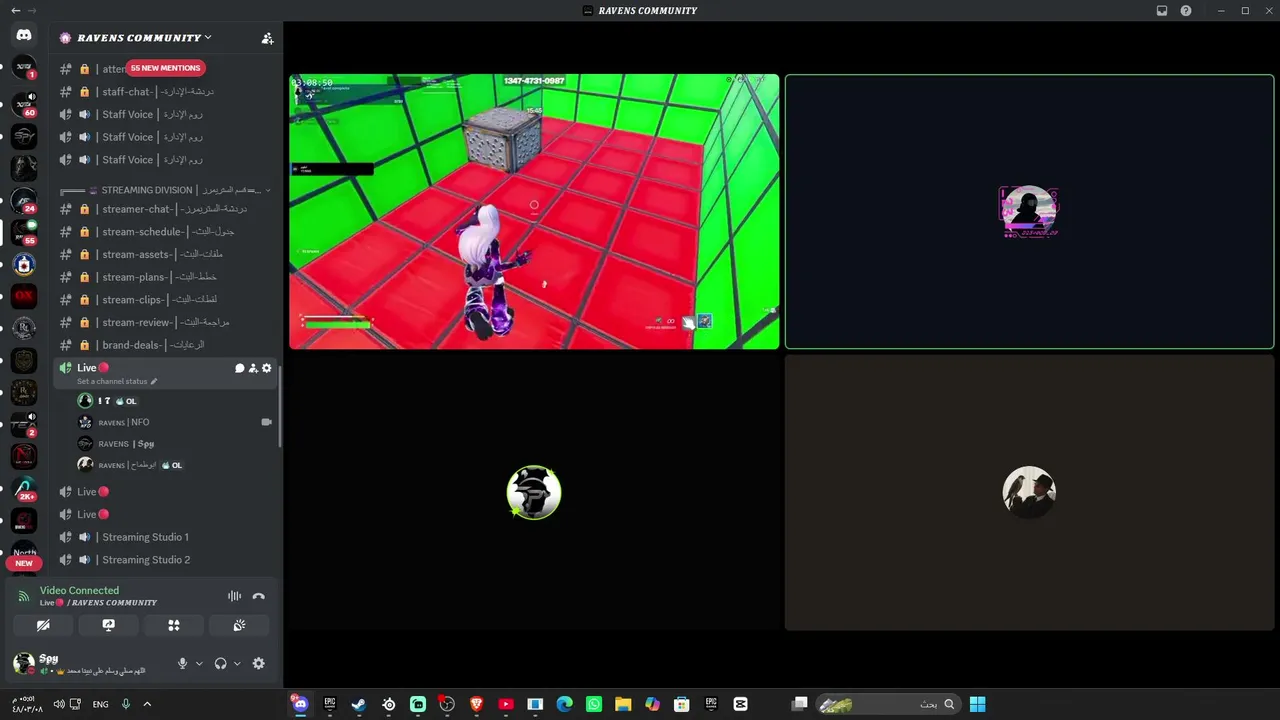Share your screen button

click(x=108, y=625)
